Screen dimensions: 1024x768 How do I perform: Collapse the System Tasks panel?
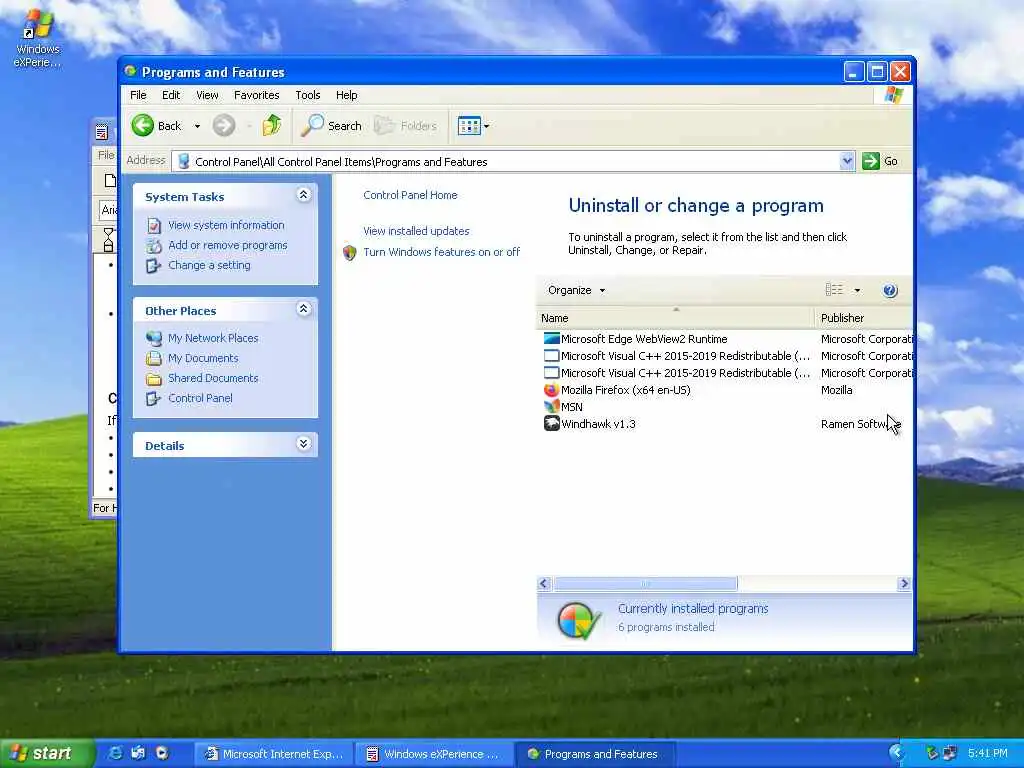tap(303, 195)
